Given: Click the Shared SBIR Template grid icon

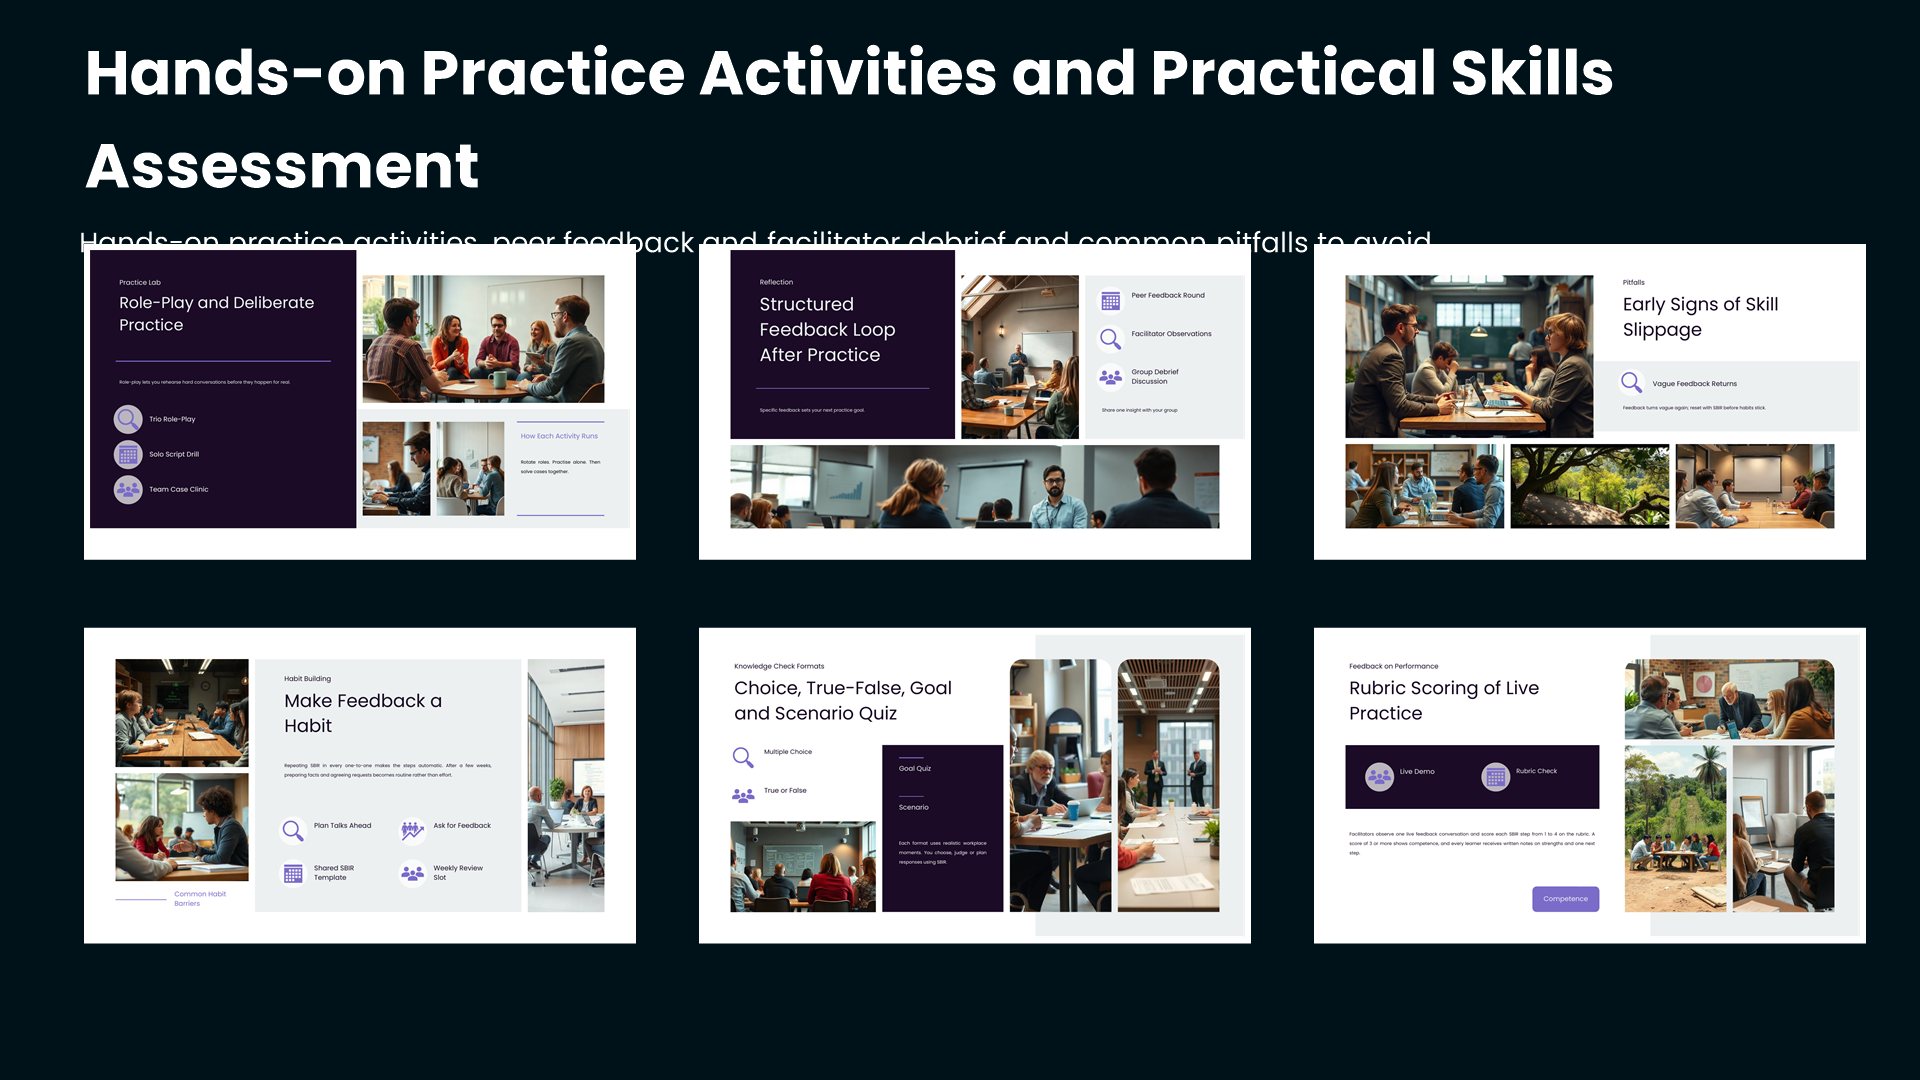Looking at the screenshot, I should point(292,873).
